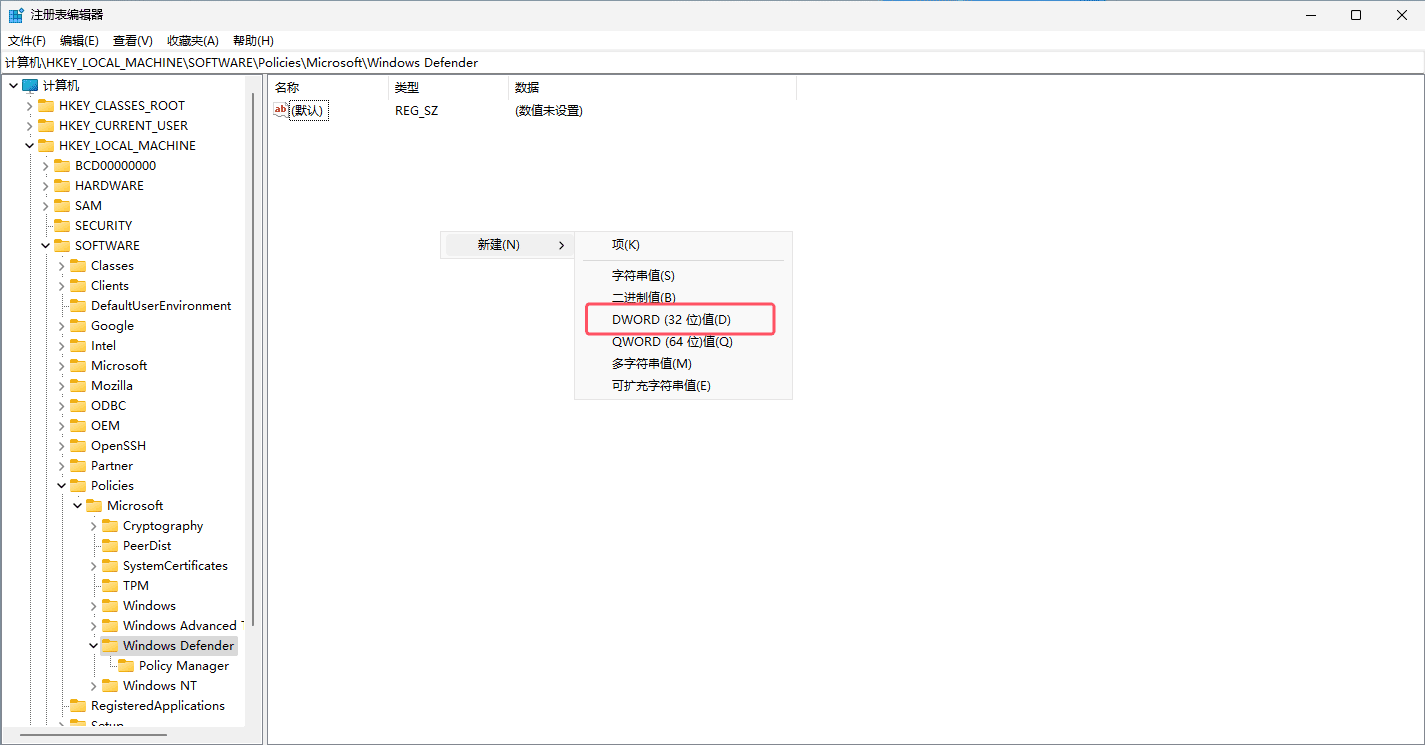Click the OpenSSH folder icon
The image size is (1425, 745).
[78, 446]
